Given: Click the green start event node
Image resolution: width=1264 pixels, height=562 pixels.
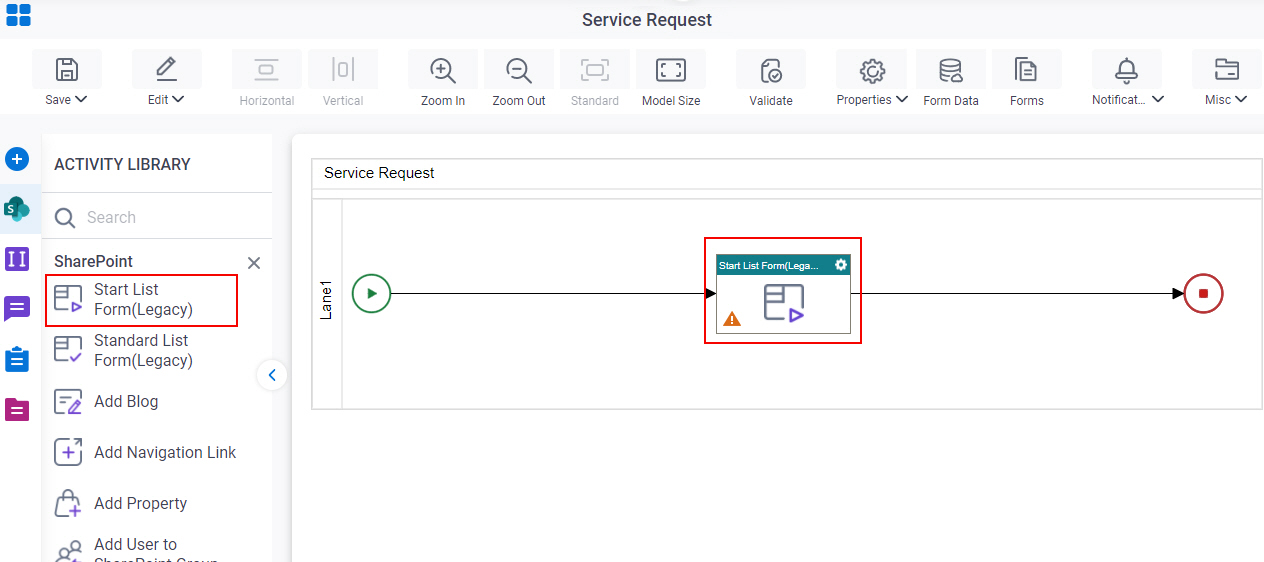Looking at the screenshot, I should point(371,294).
